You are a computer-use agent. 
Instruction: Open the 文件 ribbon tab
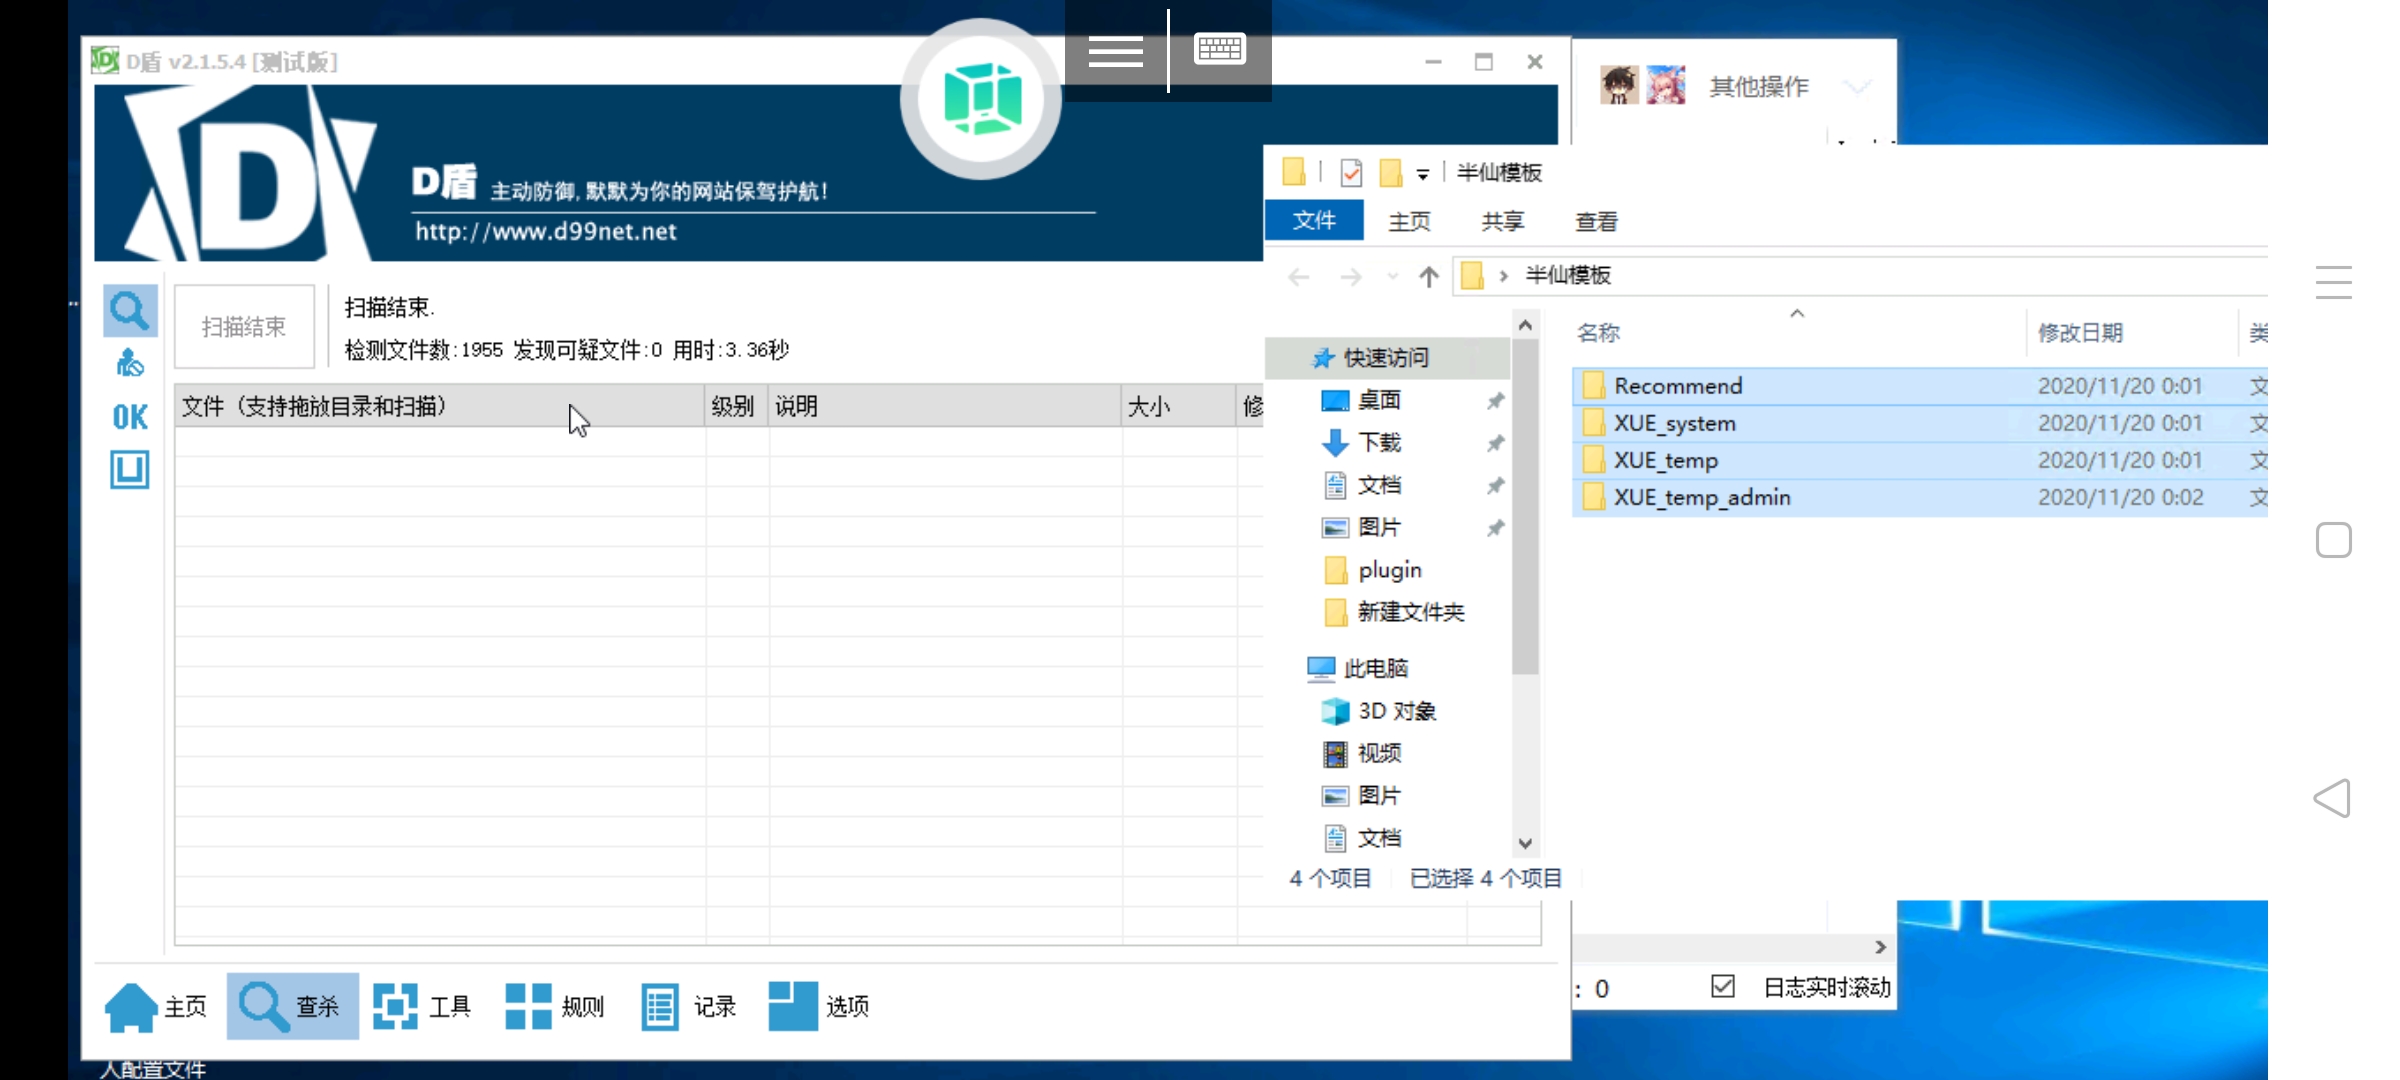pyautogui.click(x=1314, y=221)
